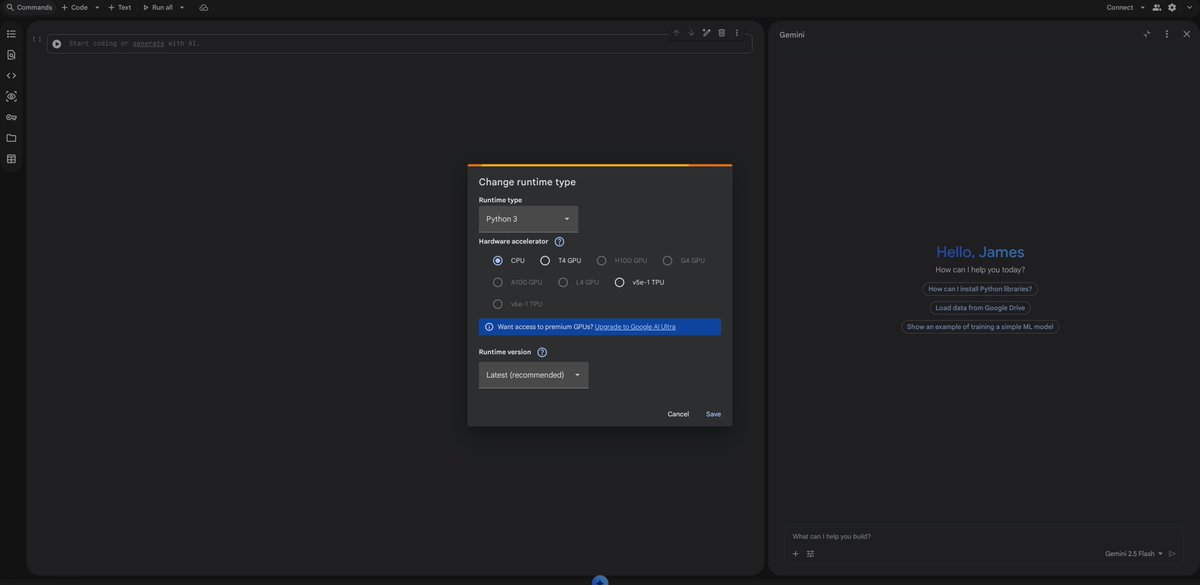Click the cloud save status icon
Viewport: 1200px width, 585px height.
pos(204,7)
